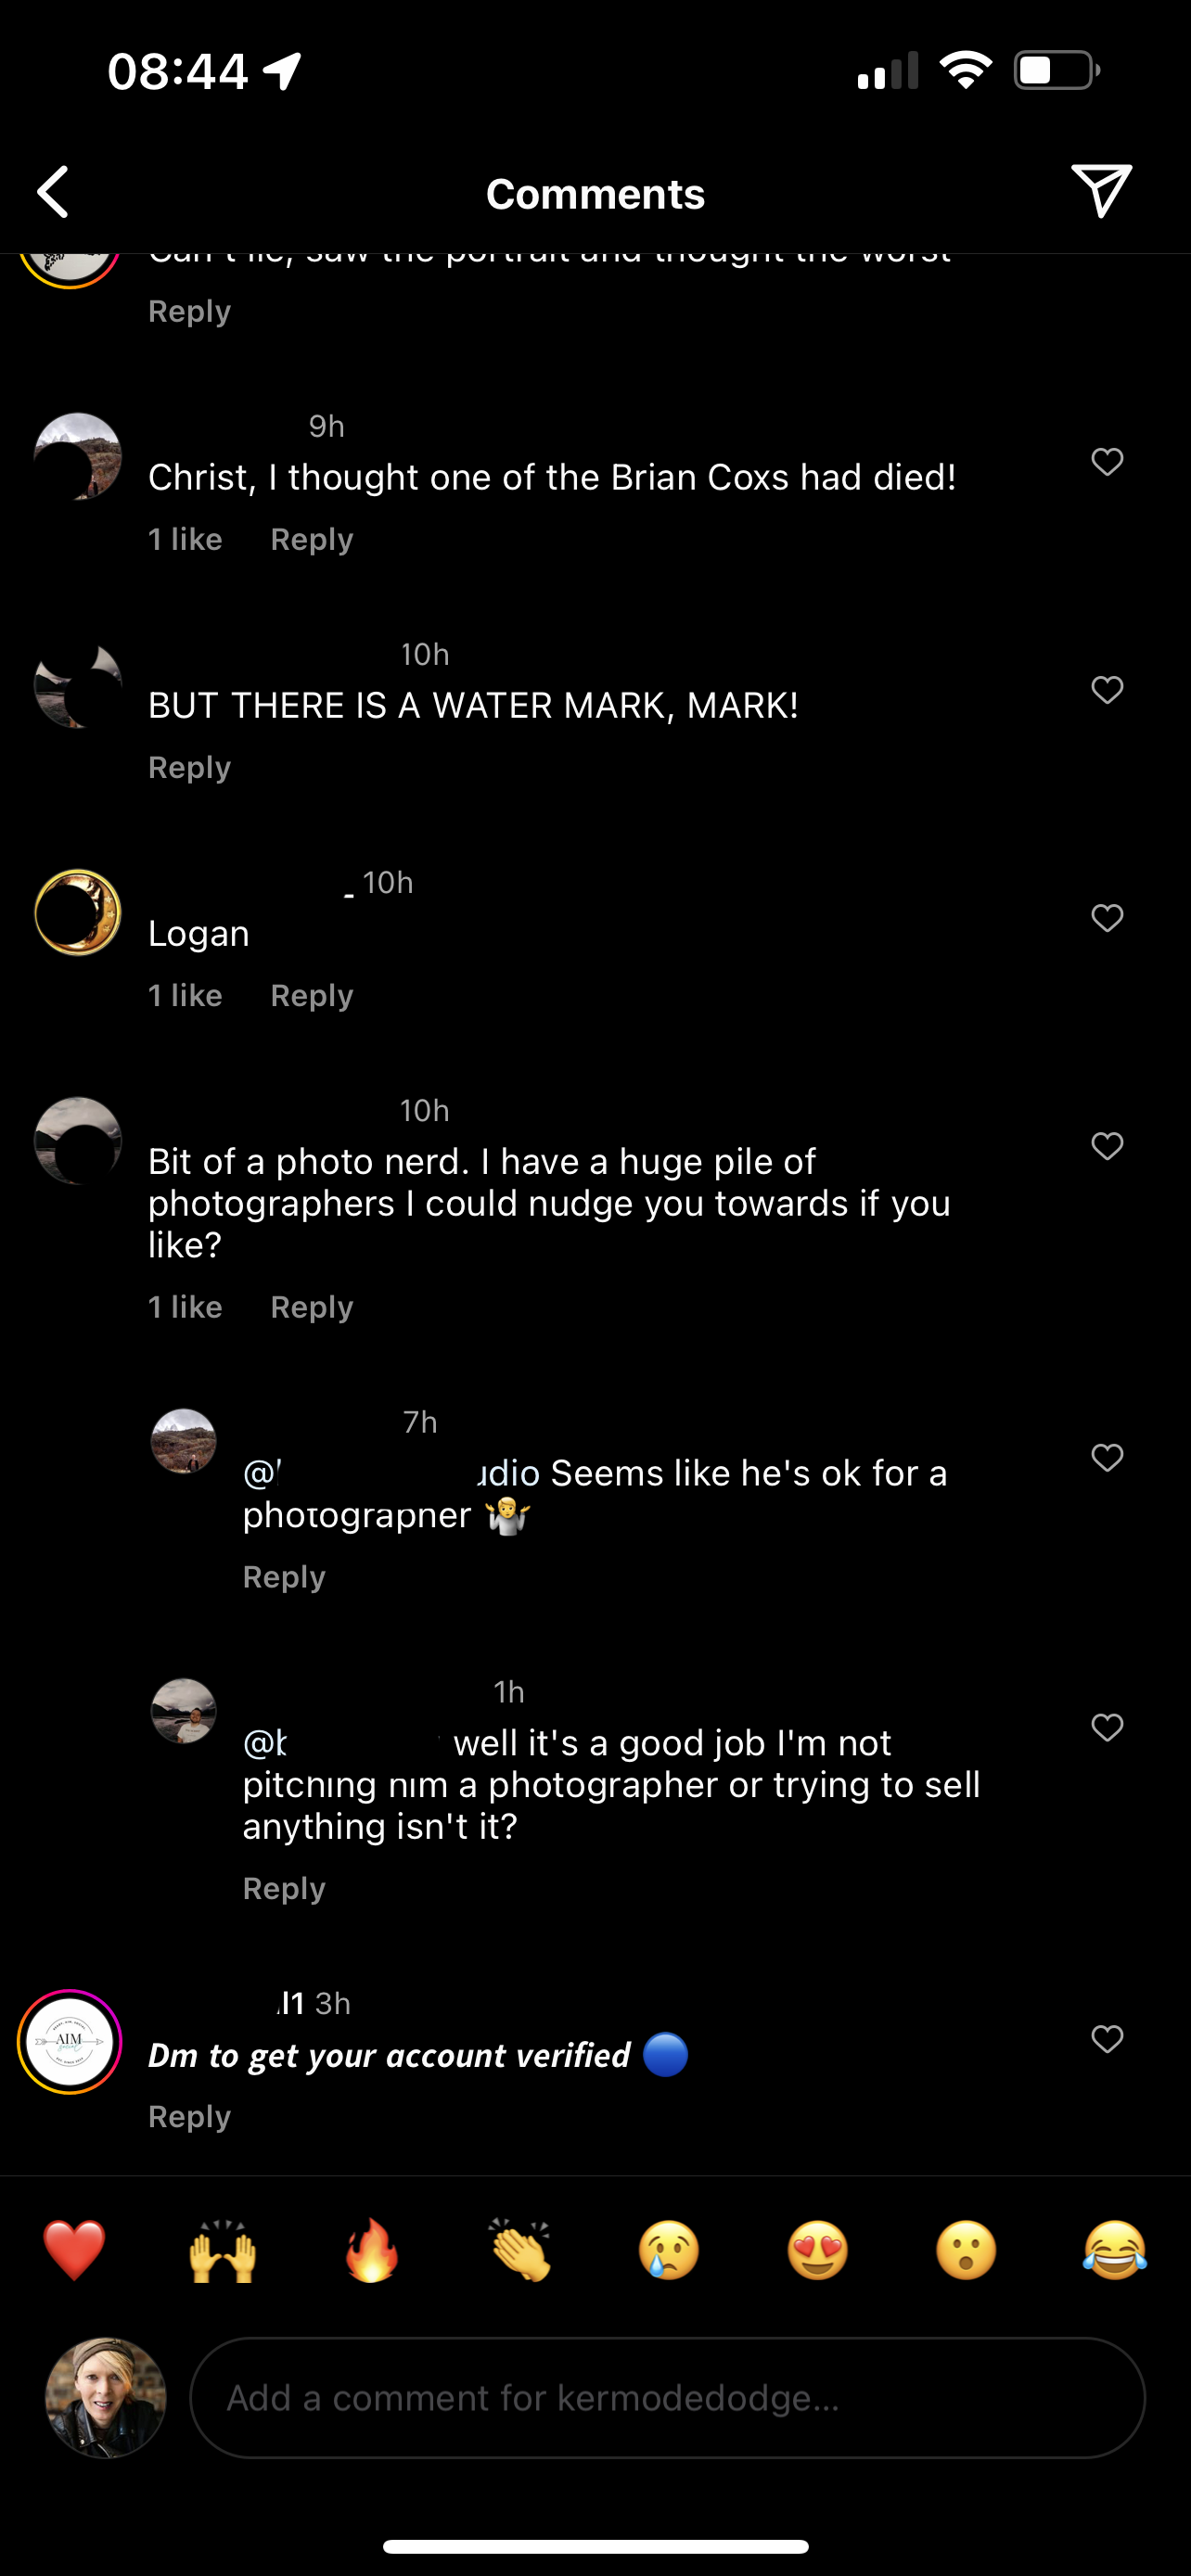The image size is (1191, 2576).
Task: Insert the laughing tears emoji
Action: [1114, 2251]
